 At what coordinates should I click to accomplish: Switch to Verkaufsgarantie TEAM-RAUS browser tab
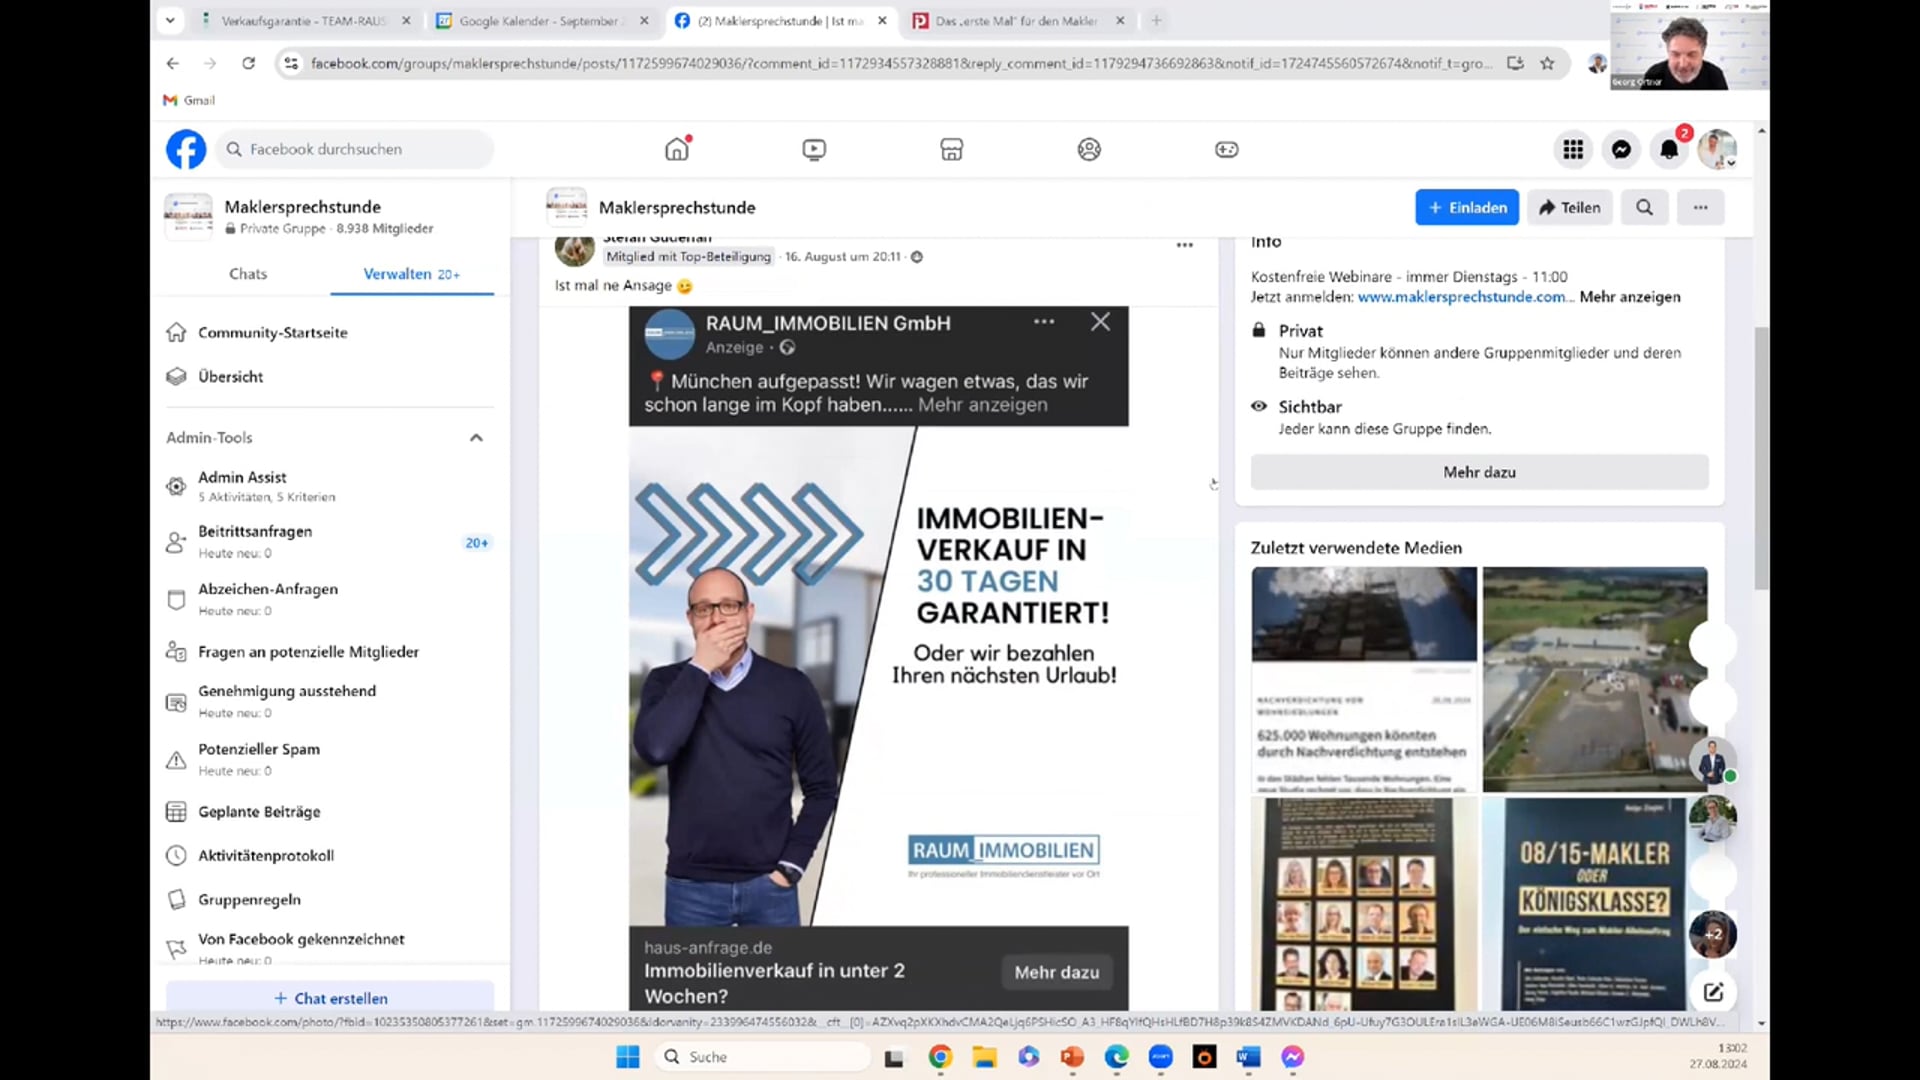point(306,20)
